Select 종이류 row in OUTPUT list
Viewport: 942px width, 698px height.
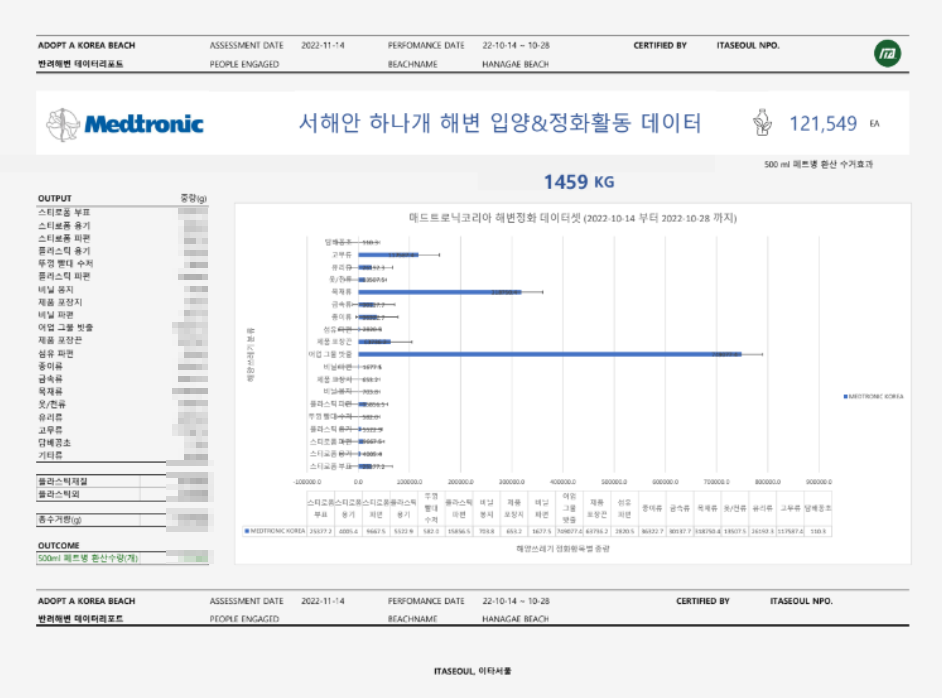click(123, 366)
